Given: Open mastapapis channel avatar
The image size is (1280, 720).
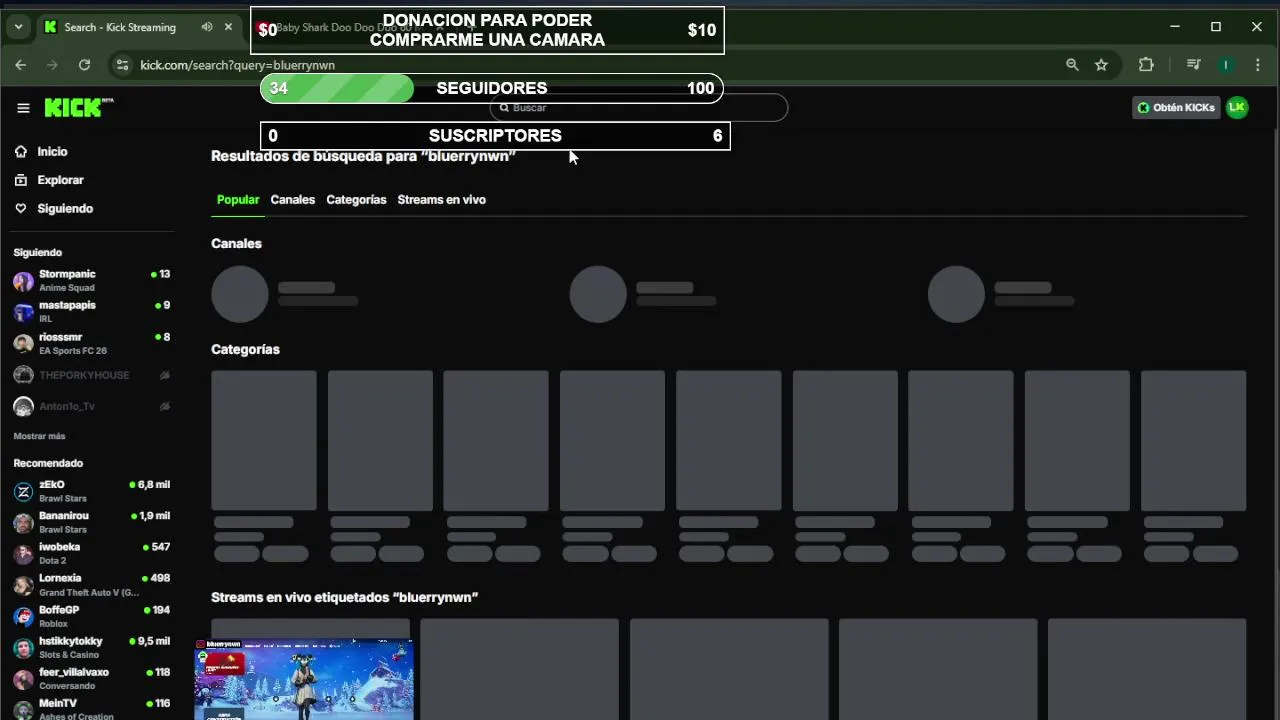Looking at the screenshot, I should click(x=23, y=312).
